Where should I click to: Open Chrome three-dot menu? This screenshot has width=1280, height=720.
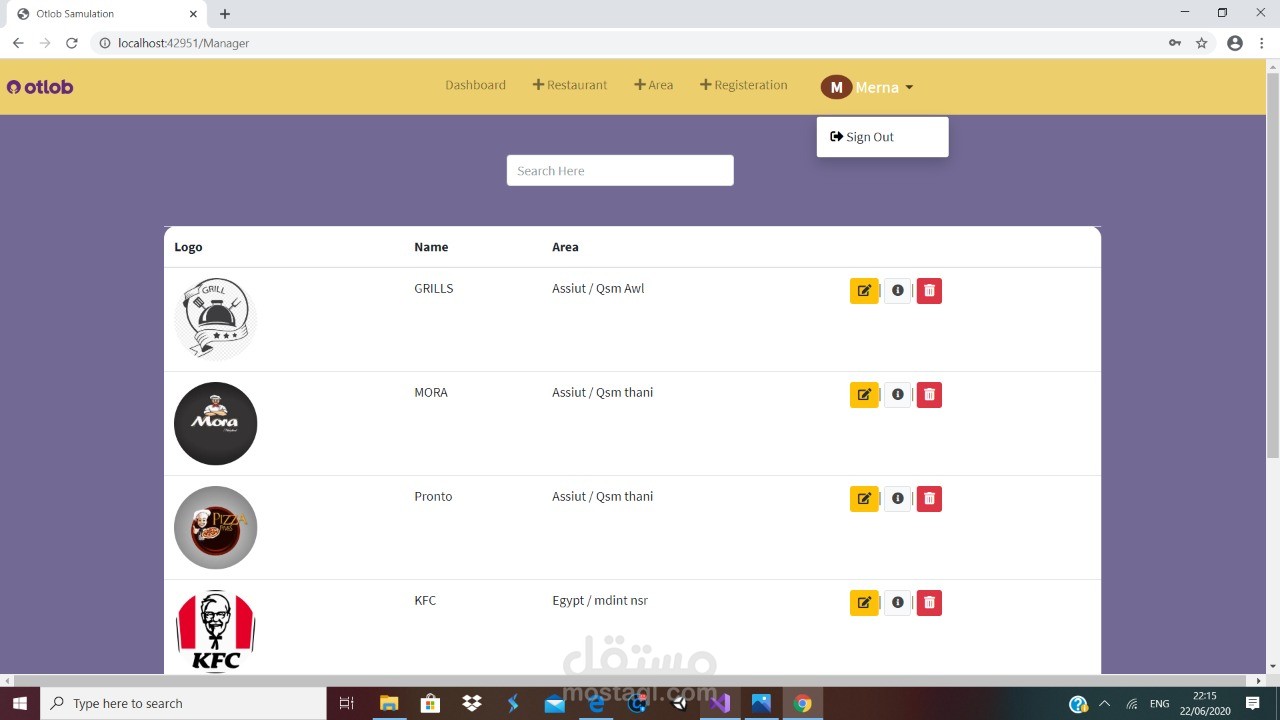[1263, 43]
